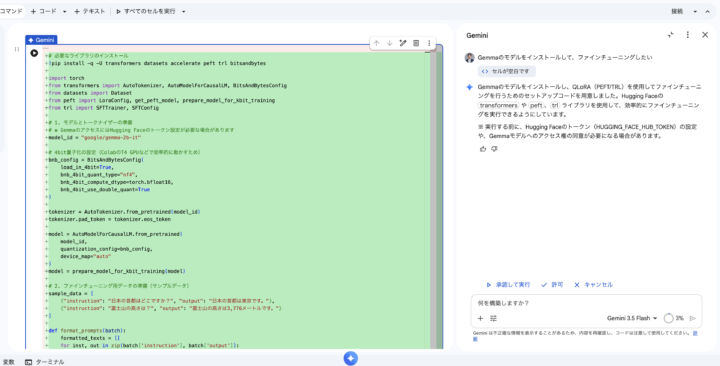Click すべてのセルを実行 to run all cells
The image size is (720, 366).
[x=146, y=11]
